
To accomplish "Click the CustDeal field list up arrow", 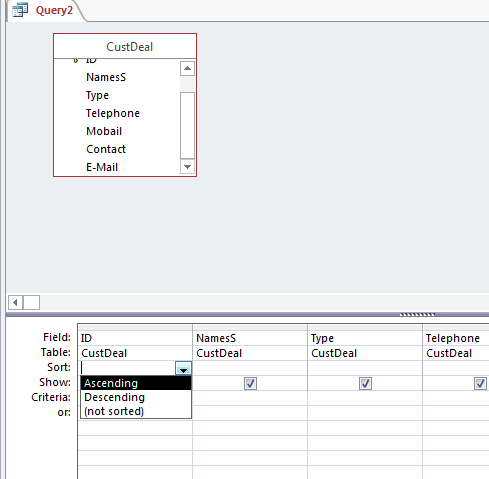I will click(x=187, y=69).
